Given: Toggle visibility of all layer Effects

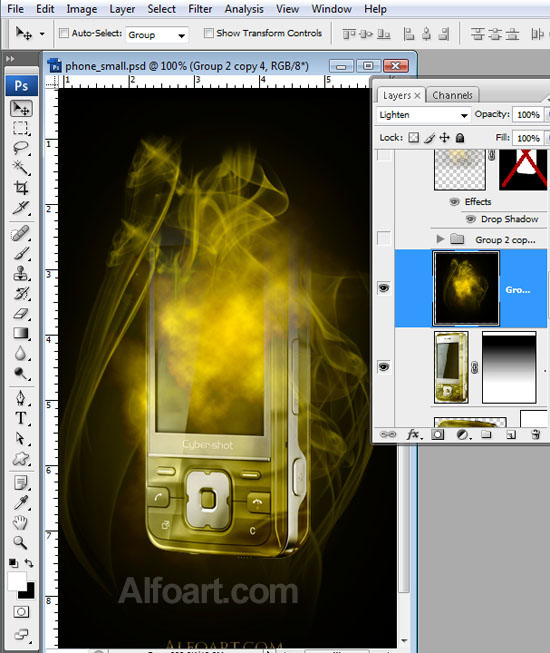Looking at the screenshot, I should 454,202.
